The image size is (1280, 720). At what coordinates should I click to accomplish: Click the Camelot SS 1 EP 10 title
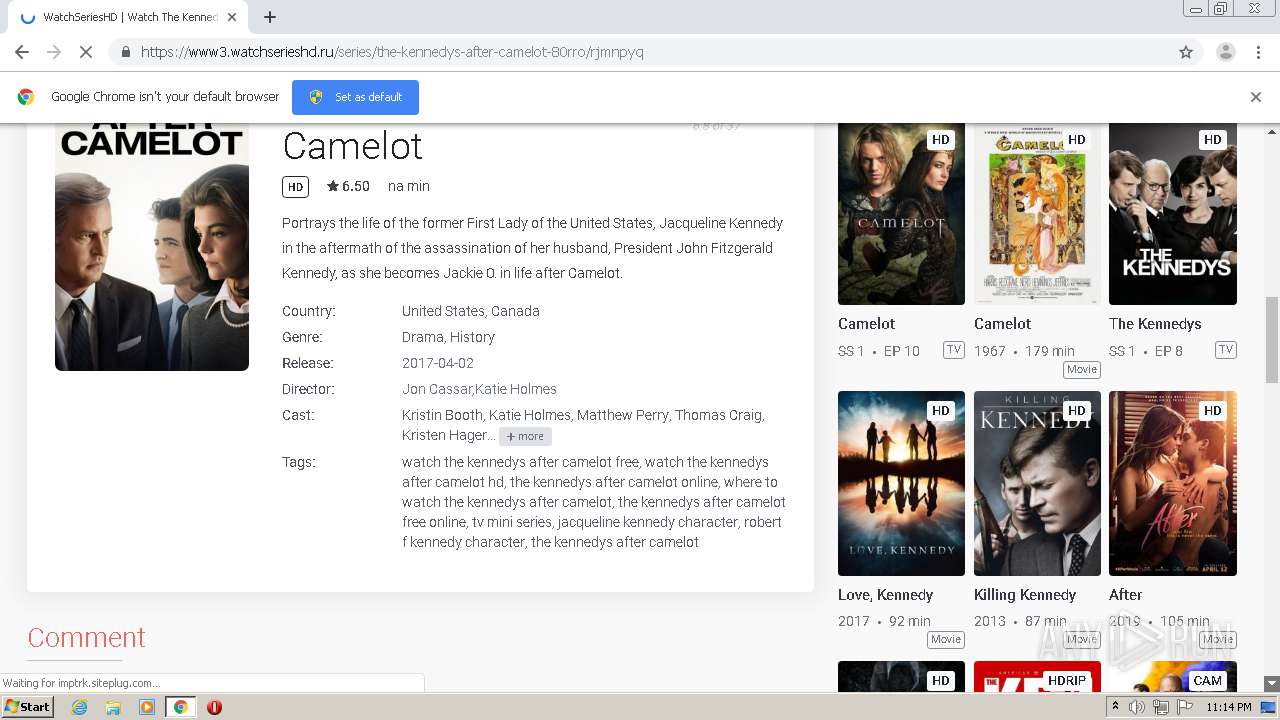[x=867, y=324]
